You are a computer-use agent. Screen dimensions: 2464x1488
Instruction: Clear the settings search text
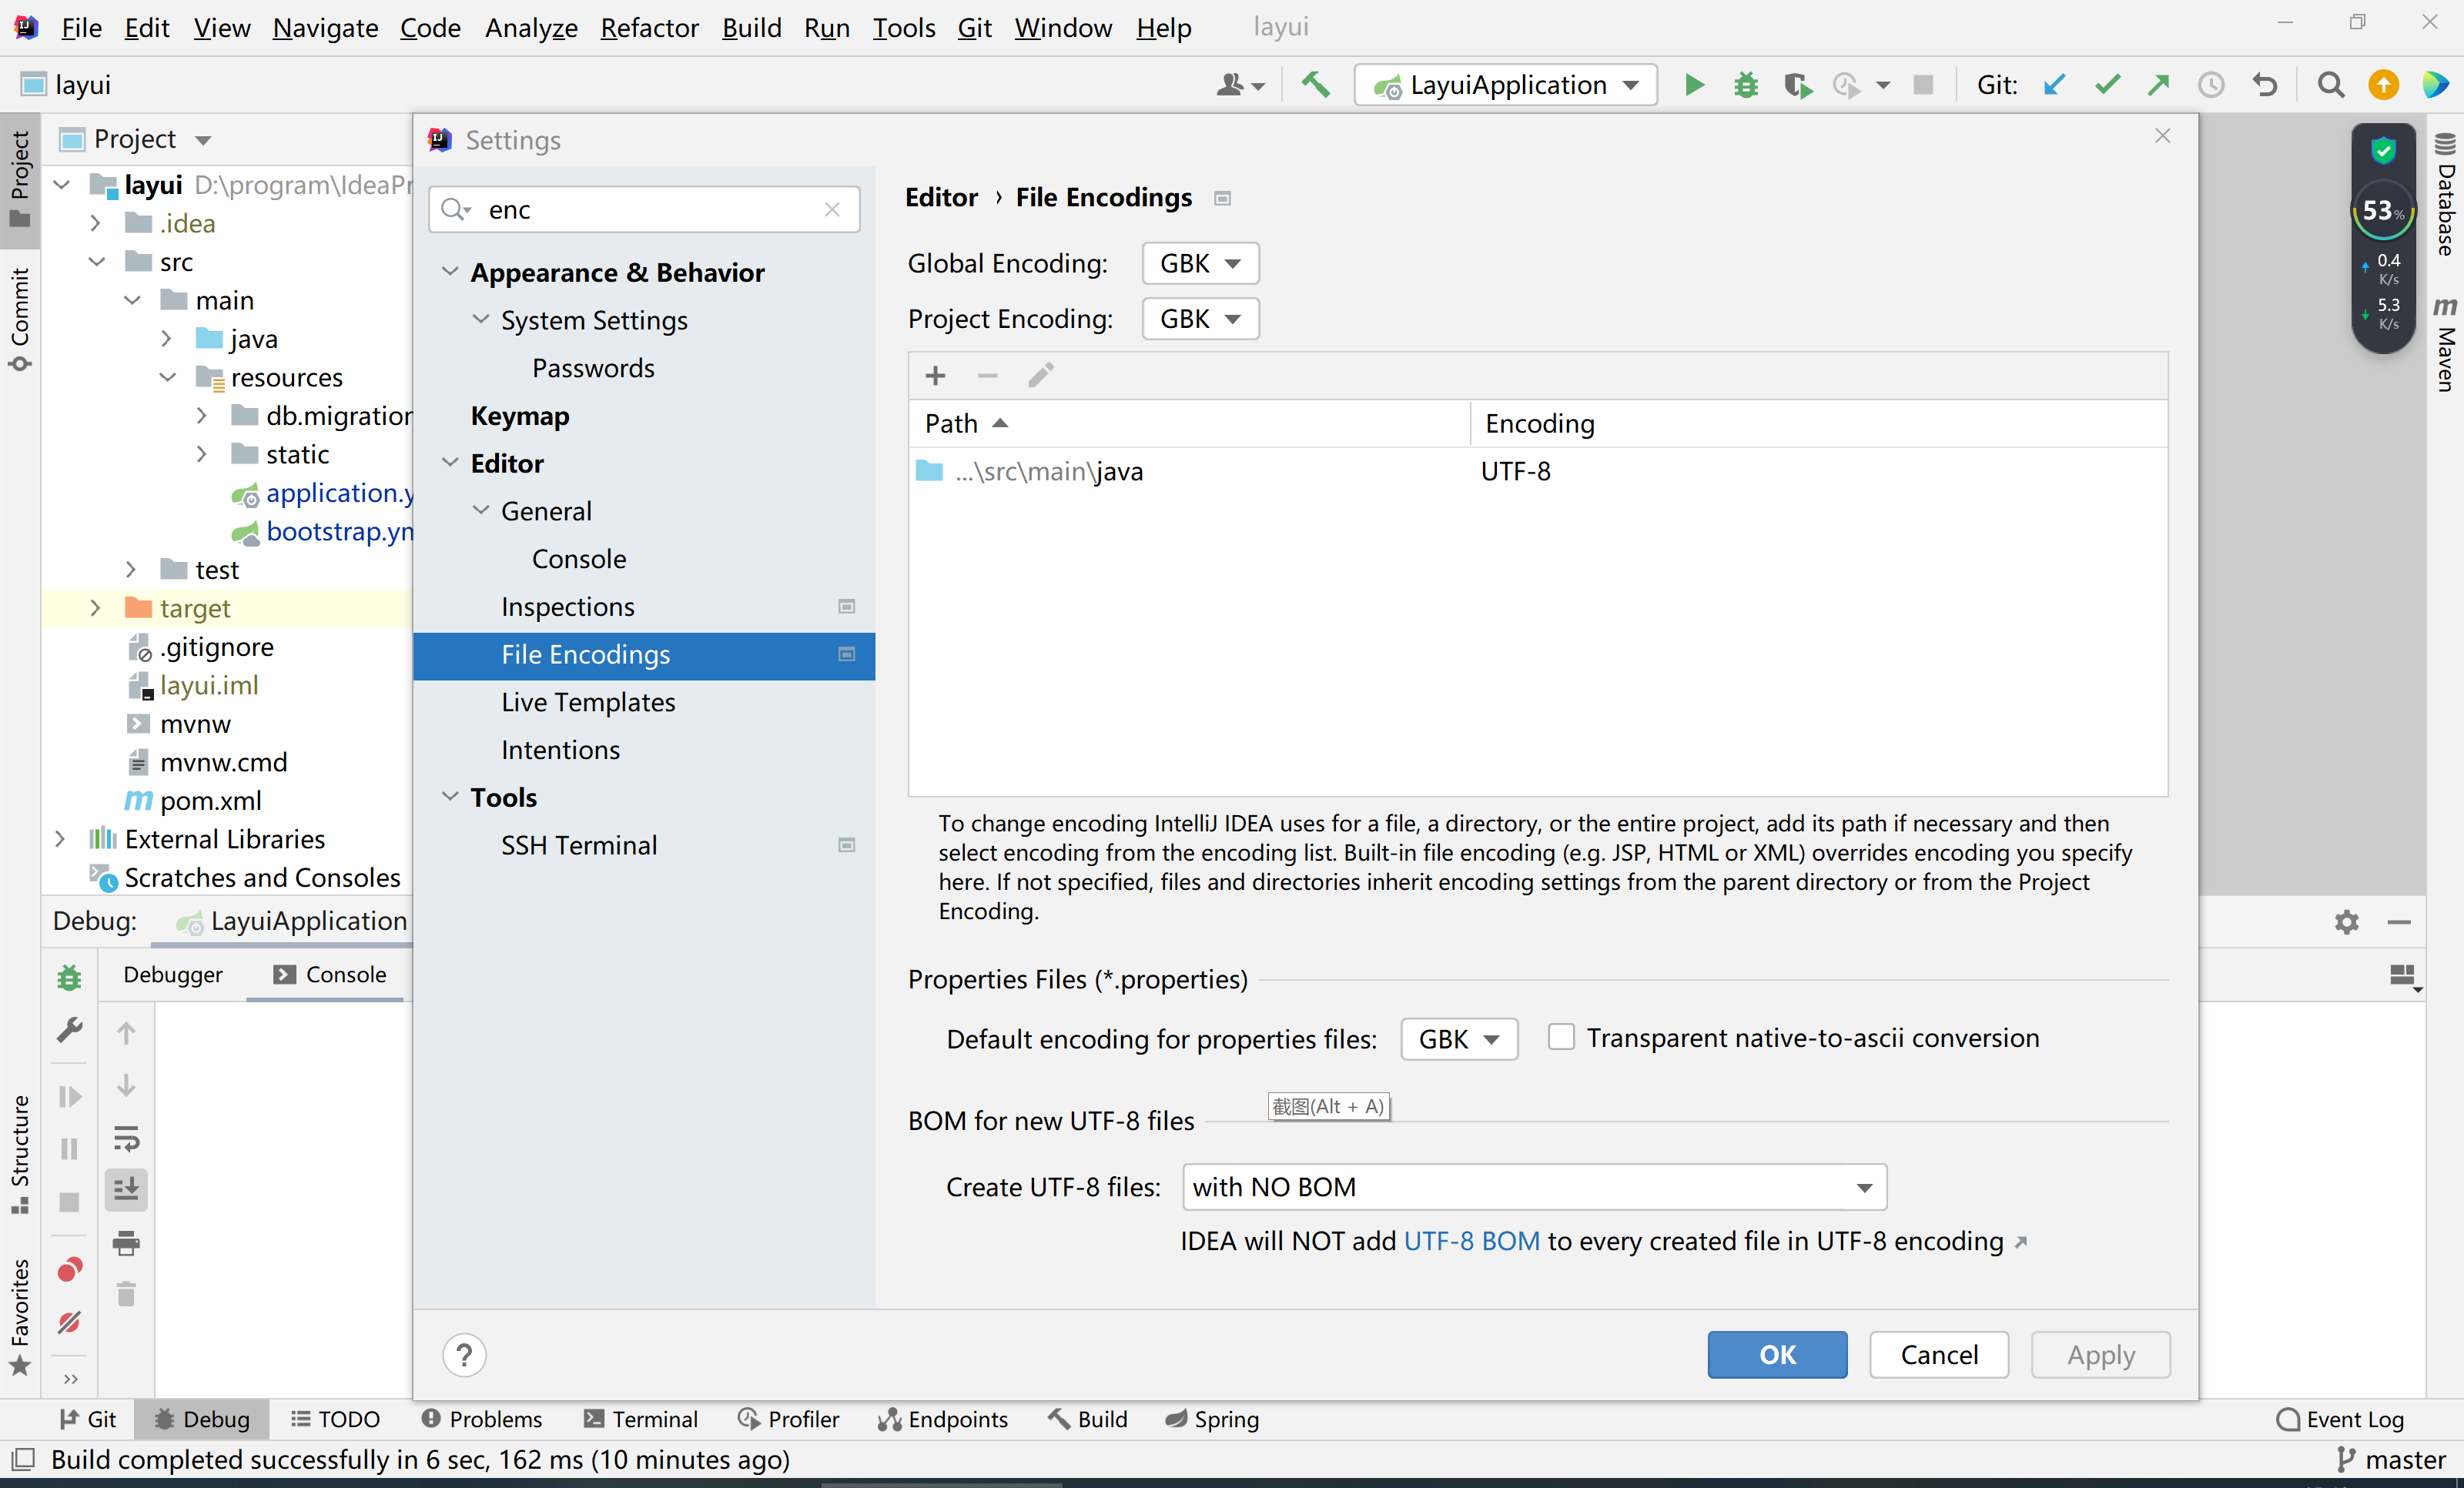[x=832, y=209]
